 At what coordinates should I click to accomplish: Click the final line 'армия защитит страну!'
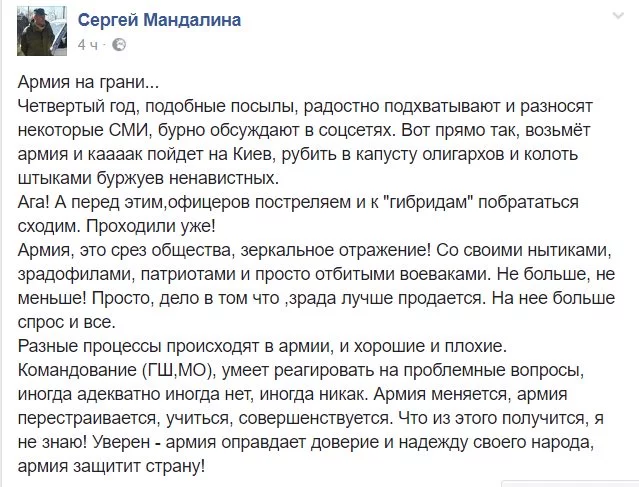coord(111,466)
